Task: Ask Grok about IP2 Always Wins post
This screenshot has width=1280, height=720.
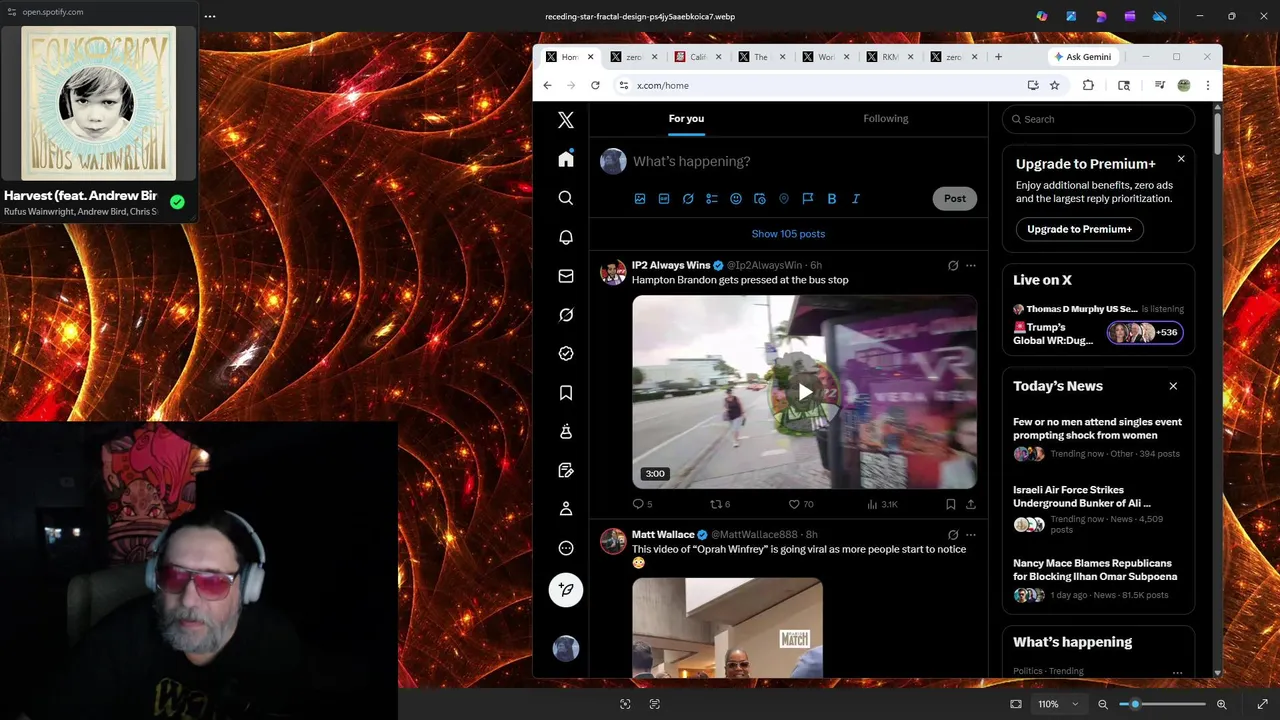Action: tap(953, 266)
